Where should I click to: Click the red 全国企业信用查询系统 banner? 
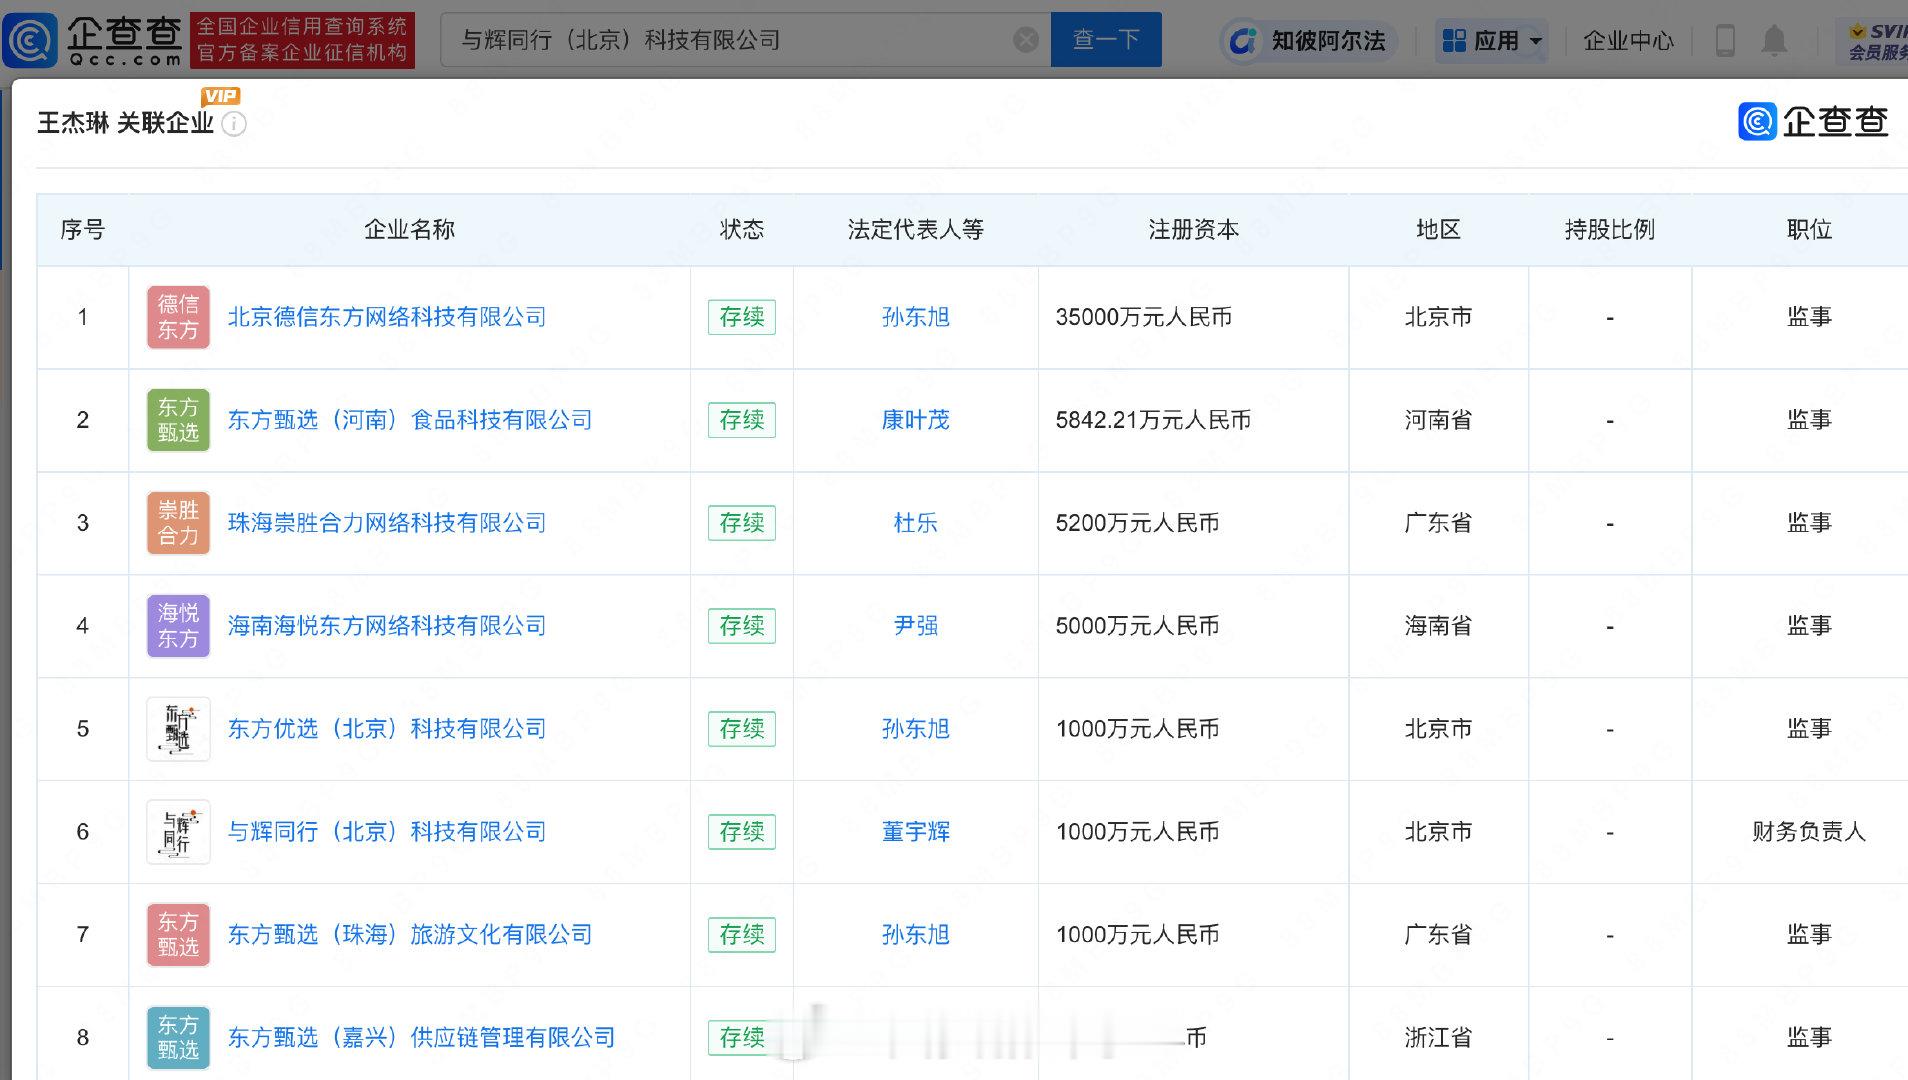tap(302, 40)
